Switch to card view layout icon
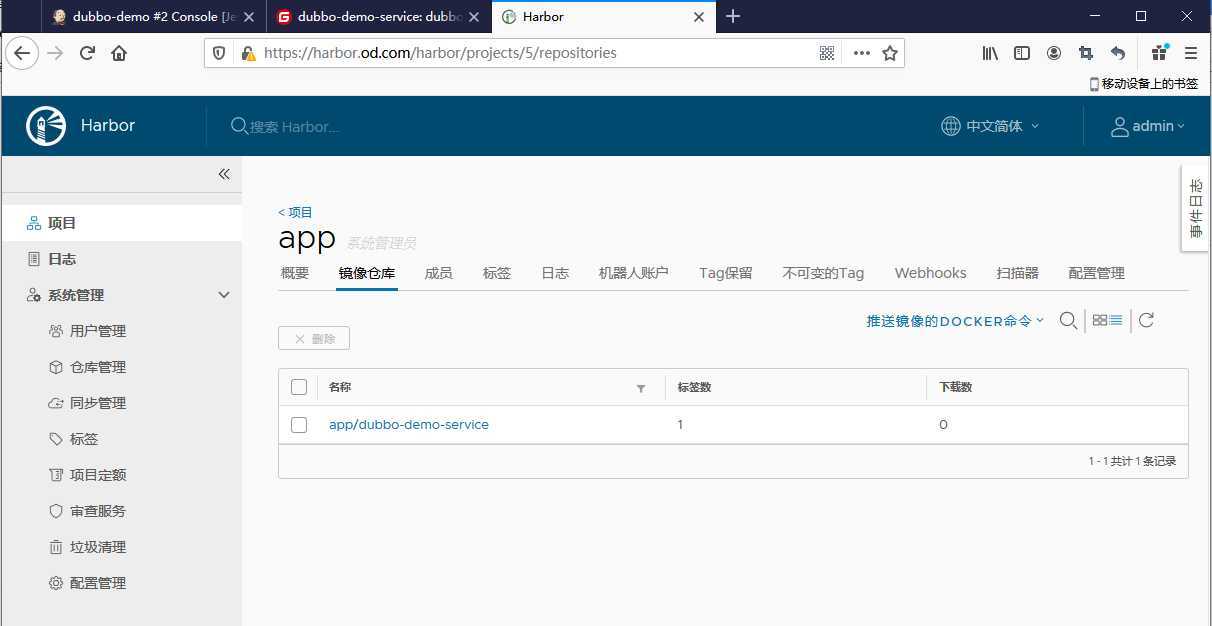Screen dimensions: 1212x626 tap(1100, 320)
